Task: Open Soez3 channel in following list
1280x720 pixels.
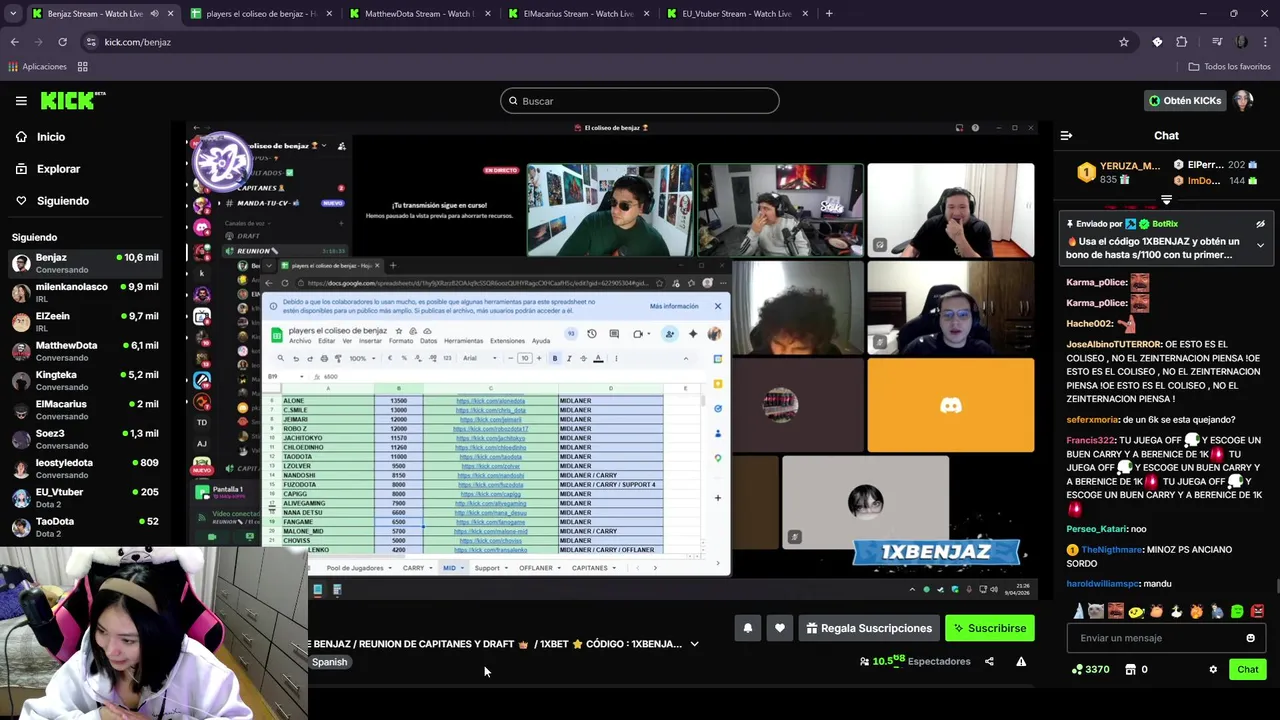Action: point(85,439)
